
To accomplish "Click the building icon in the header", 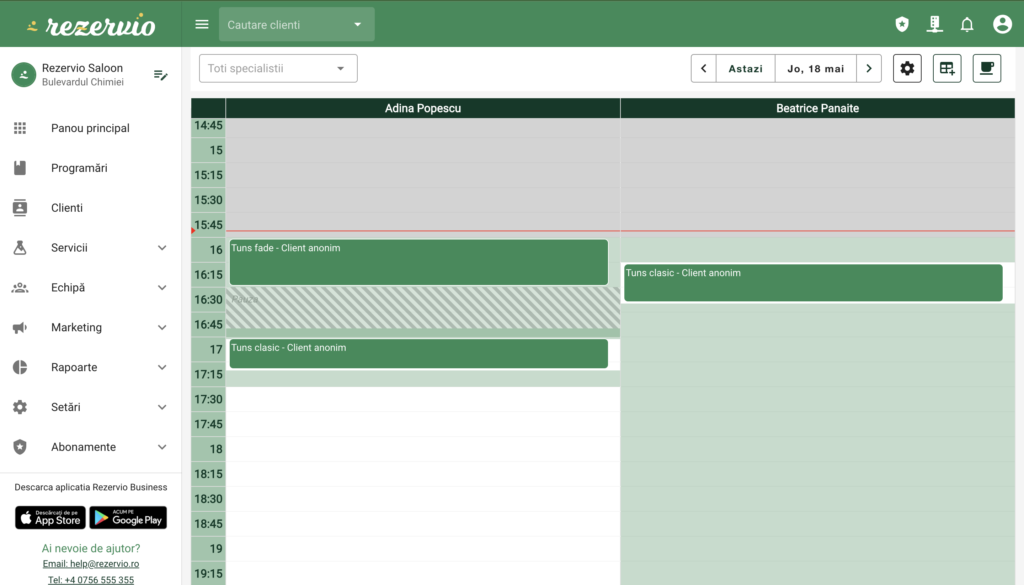I will pyautogui.click(x=935, y=24).
